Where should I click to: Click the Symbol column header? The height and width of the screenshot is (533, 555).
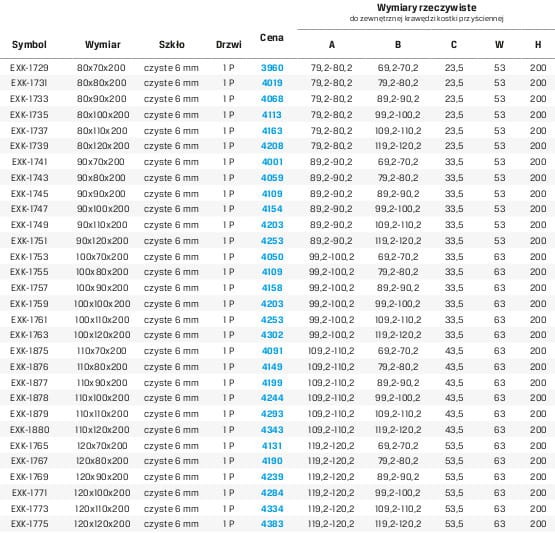coord(29,45)
